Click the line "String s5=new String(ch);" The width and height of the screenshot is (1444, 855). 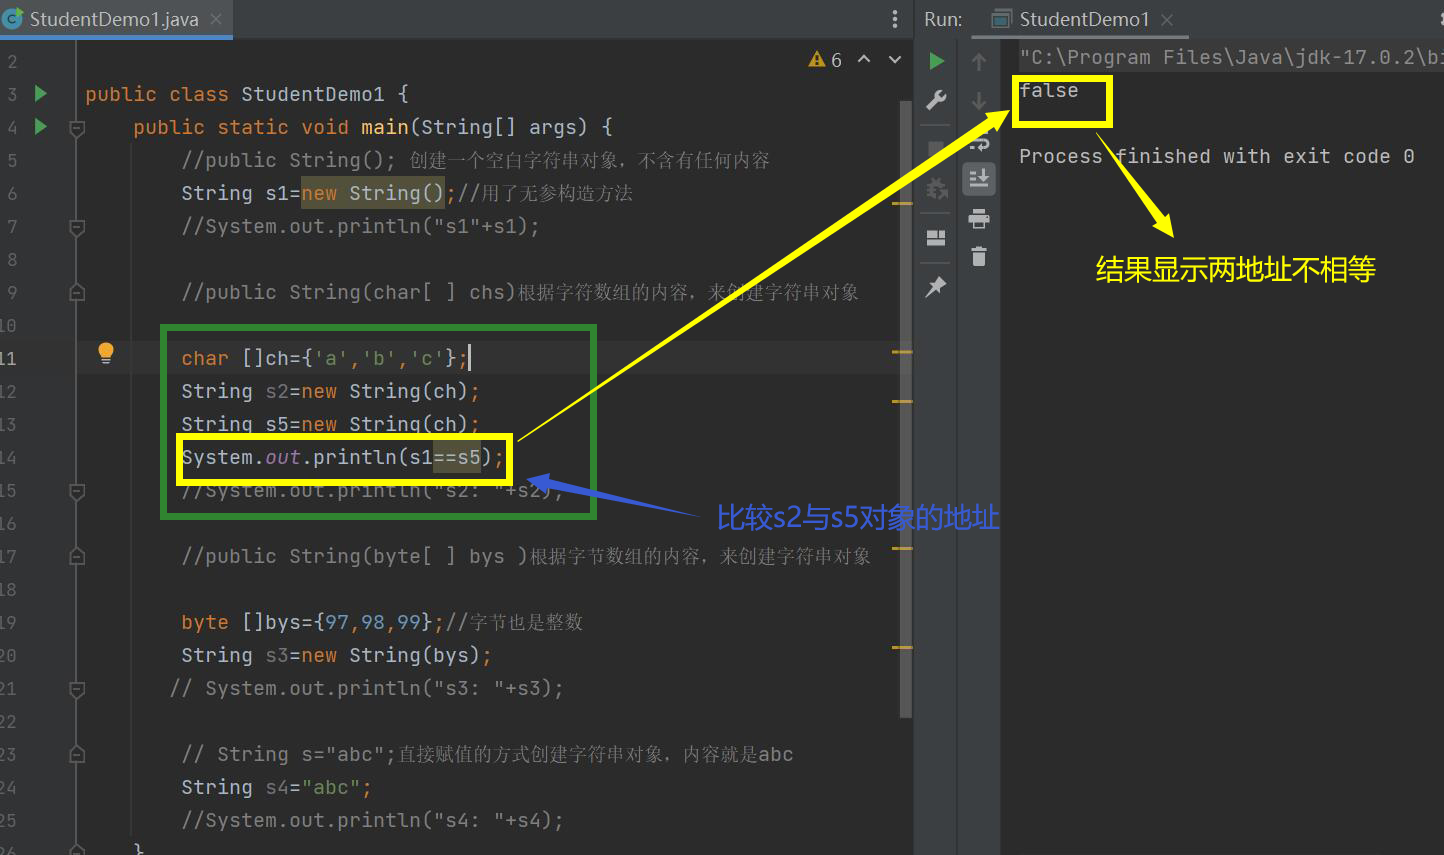[330, 424]
